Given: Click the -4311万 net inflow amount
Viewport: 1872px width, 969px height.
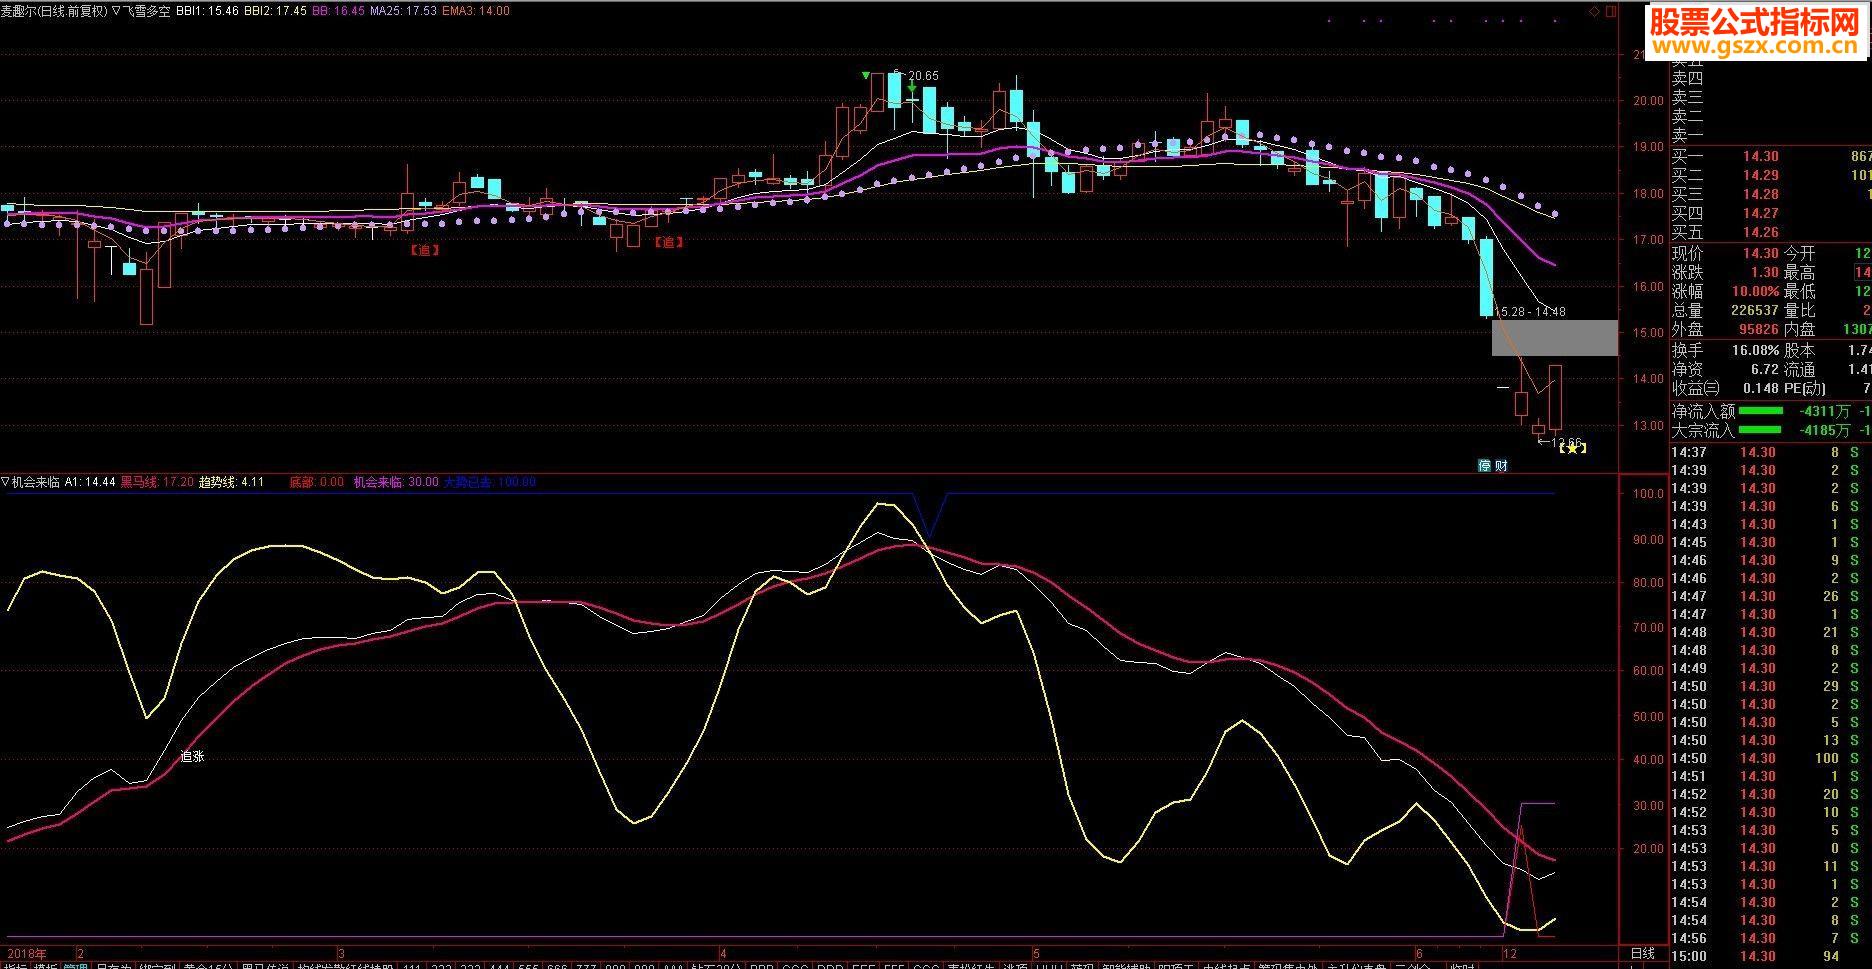Looking at the screenshot, I should 1825,411.
